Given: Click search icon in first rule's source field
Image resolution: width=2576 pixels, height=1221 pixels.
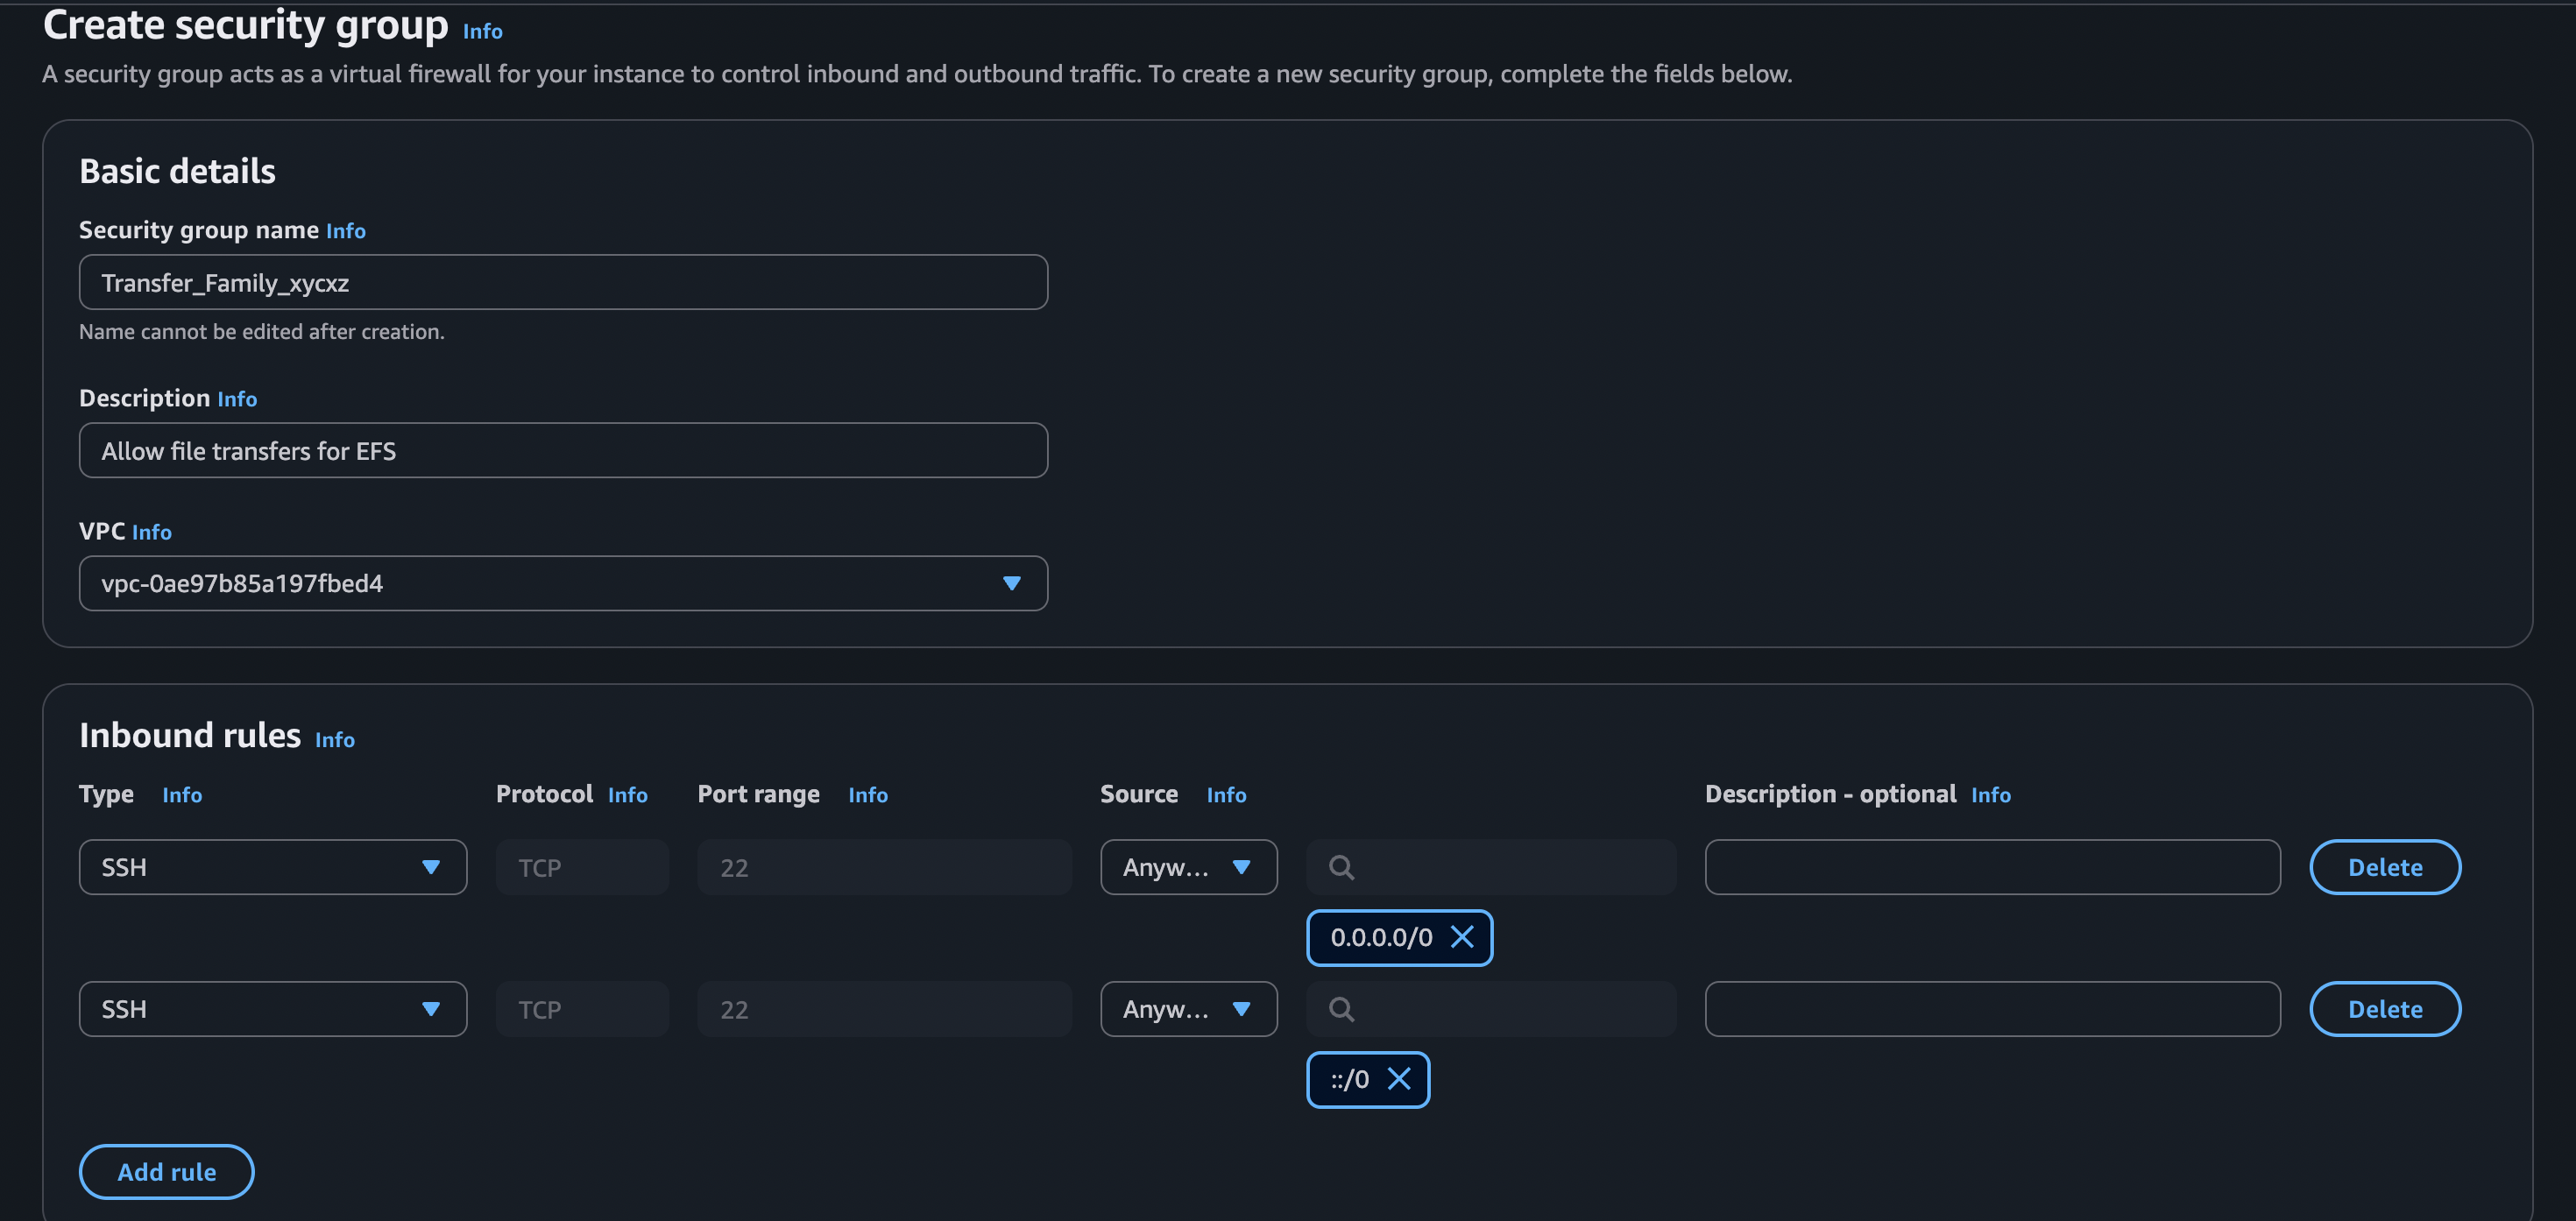Looking at the screenshot, I should pyautogui.click(x=1341, y=867).
